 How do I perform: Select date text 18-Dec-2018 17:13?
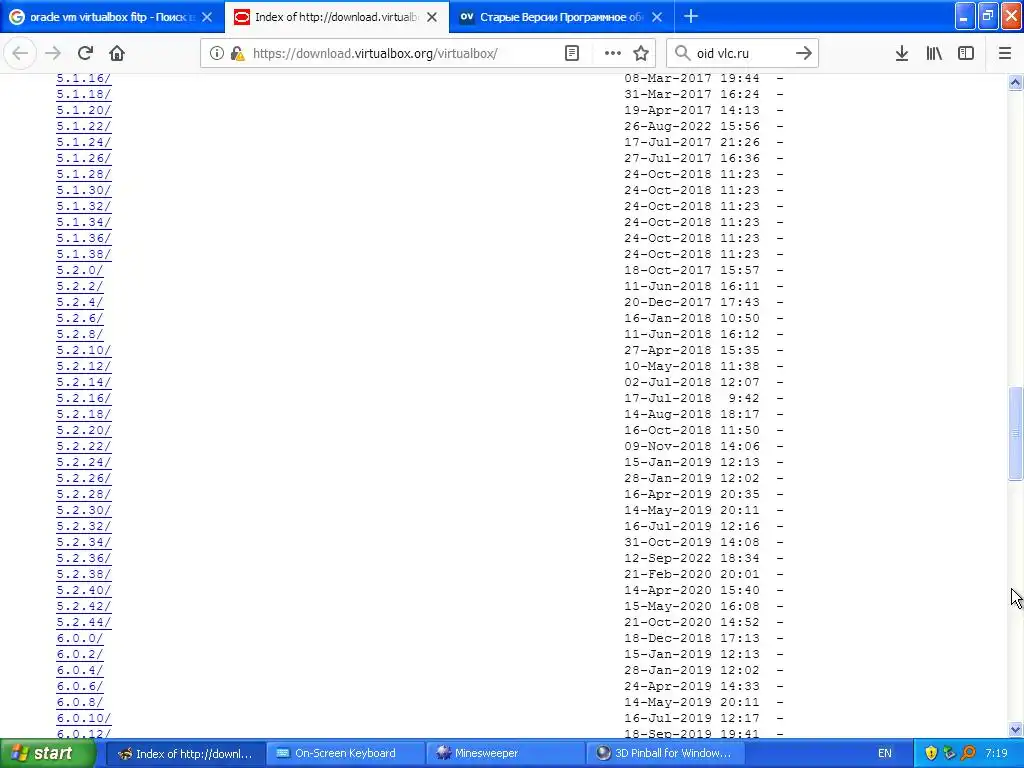[x=692, y=638]
